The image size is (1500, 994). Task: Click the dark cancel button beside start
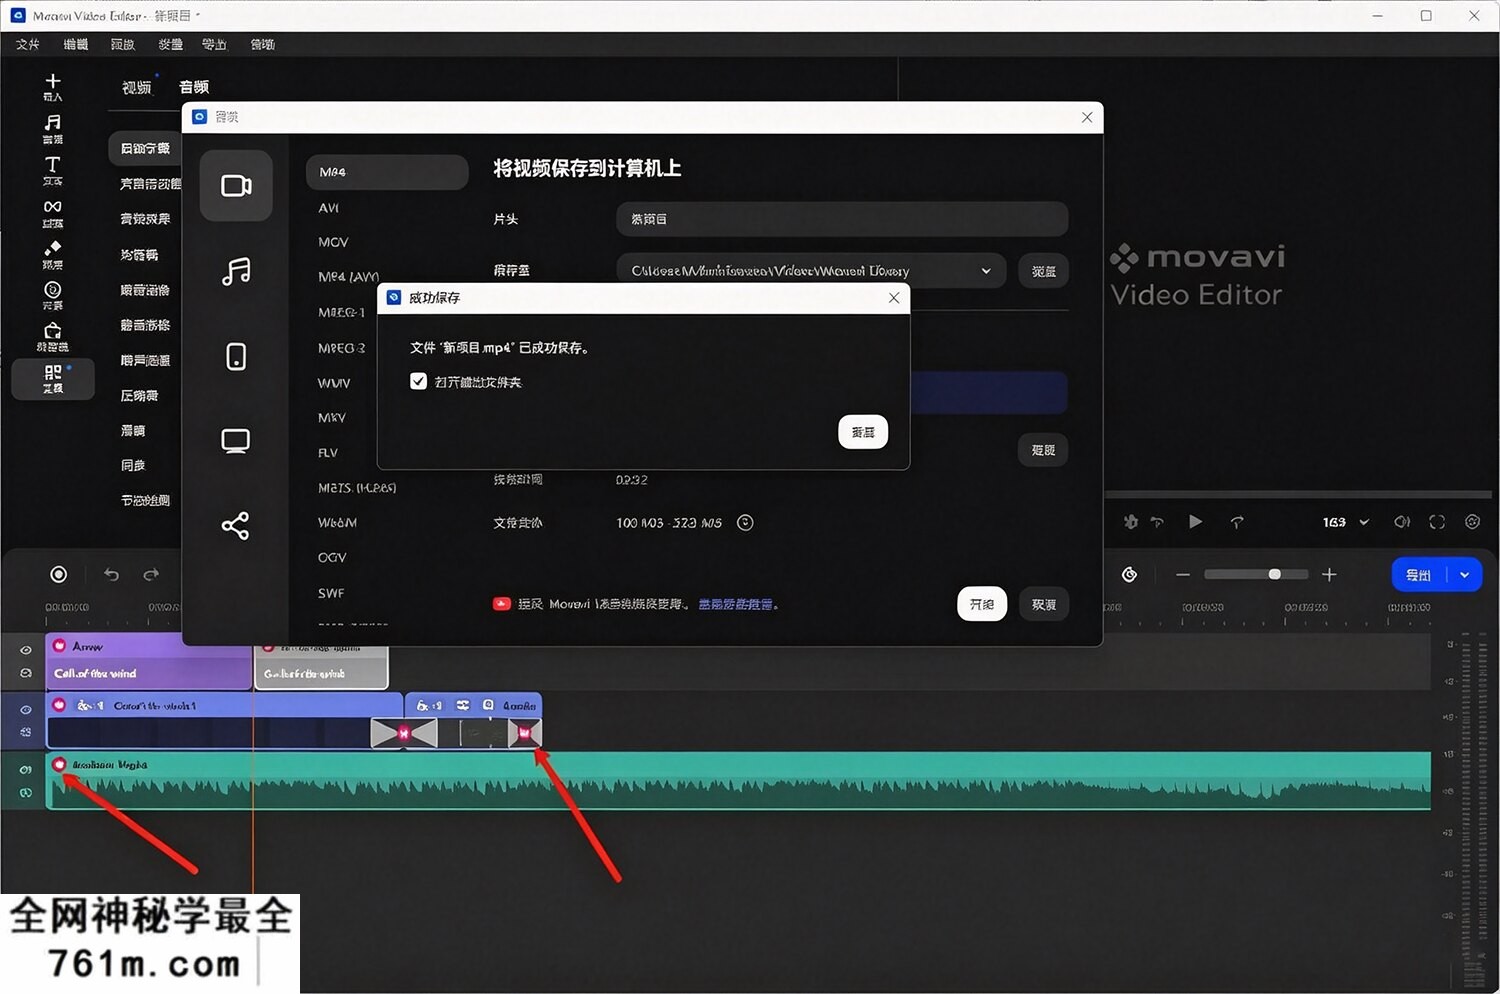[x=1044, y=604]
